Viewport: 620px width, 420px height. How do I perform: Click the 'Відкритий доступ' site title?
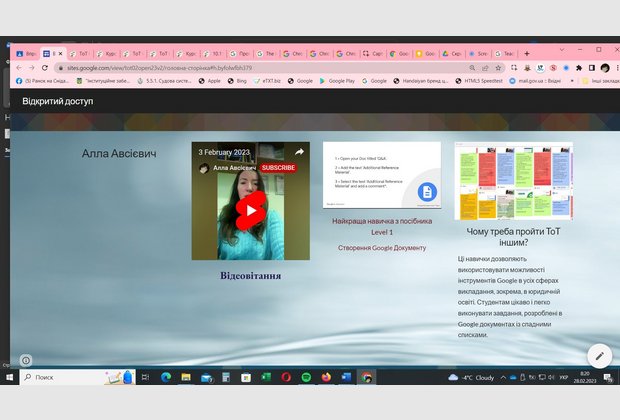tap(58, 102)
